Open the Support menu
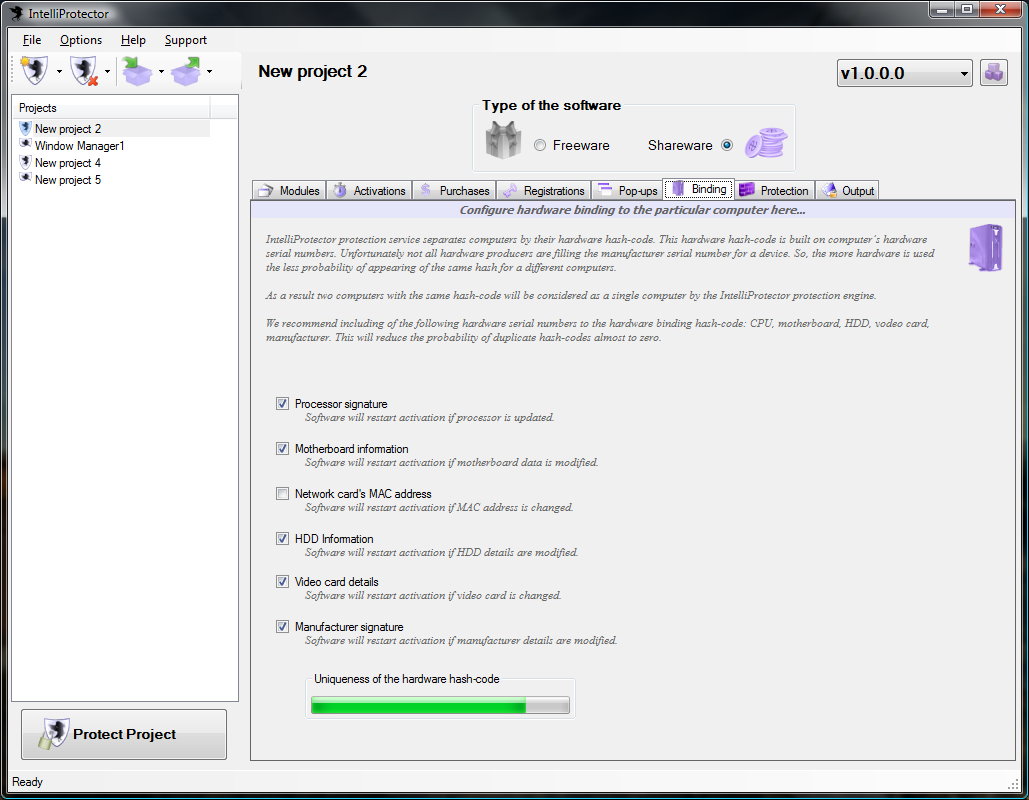Viewport: 1029px width, 800px height. 186,40
